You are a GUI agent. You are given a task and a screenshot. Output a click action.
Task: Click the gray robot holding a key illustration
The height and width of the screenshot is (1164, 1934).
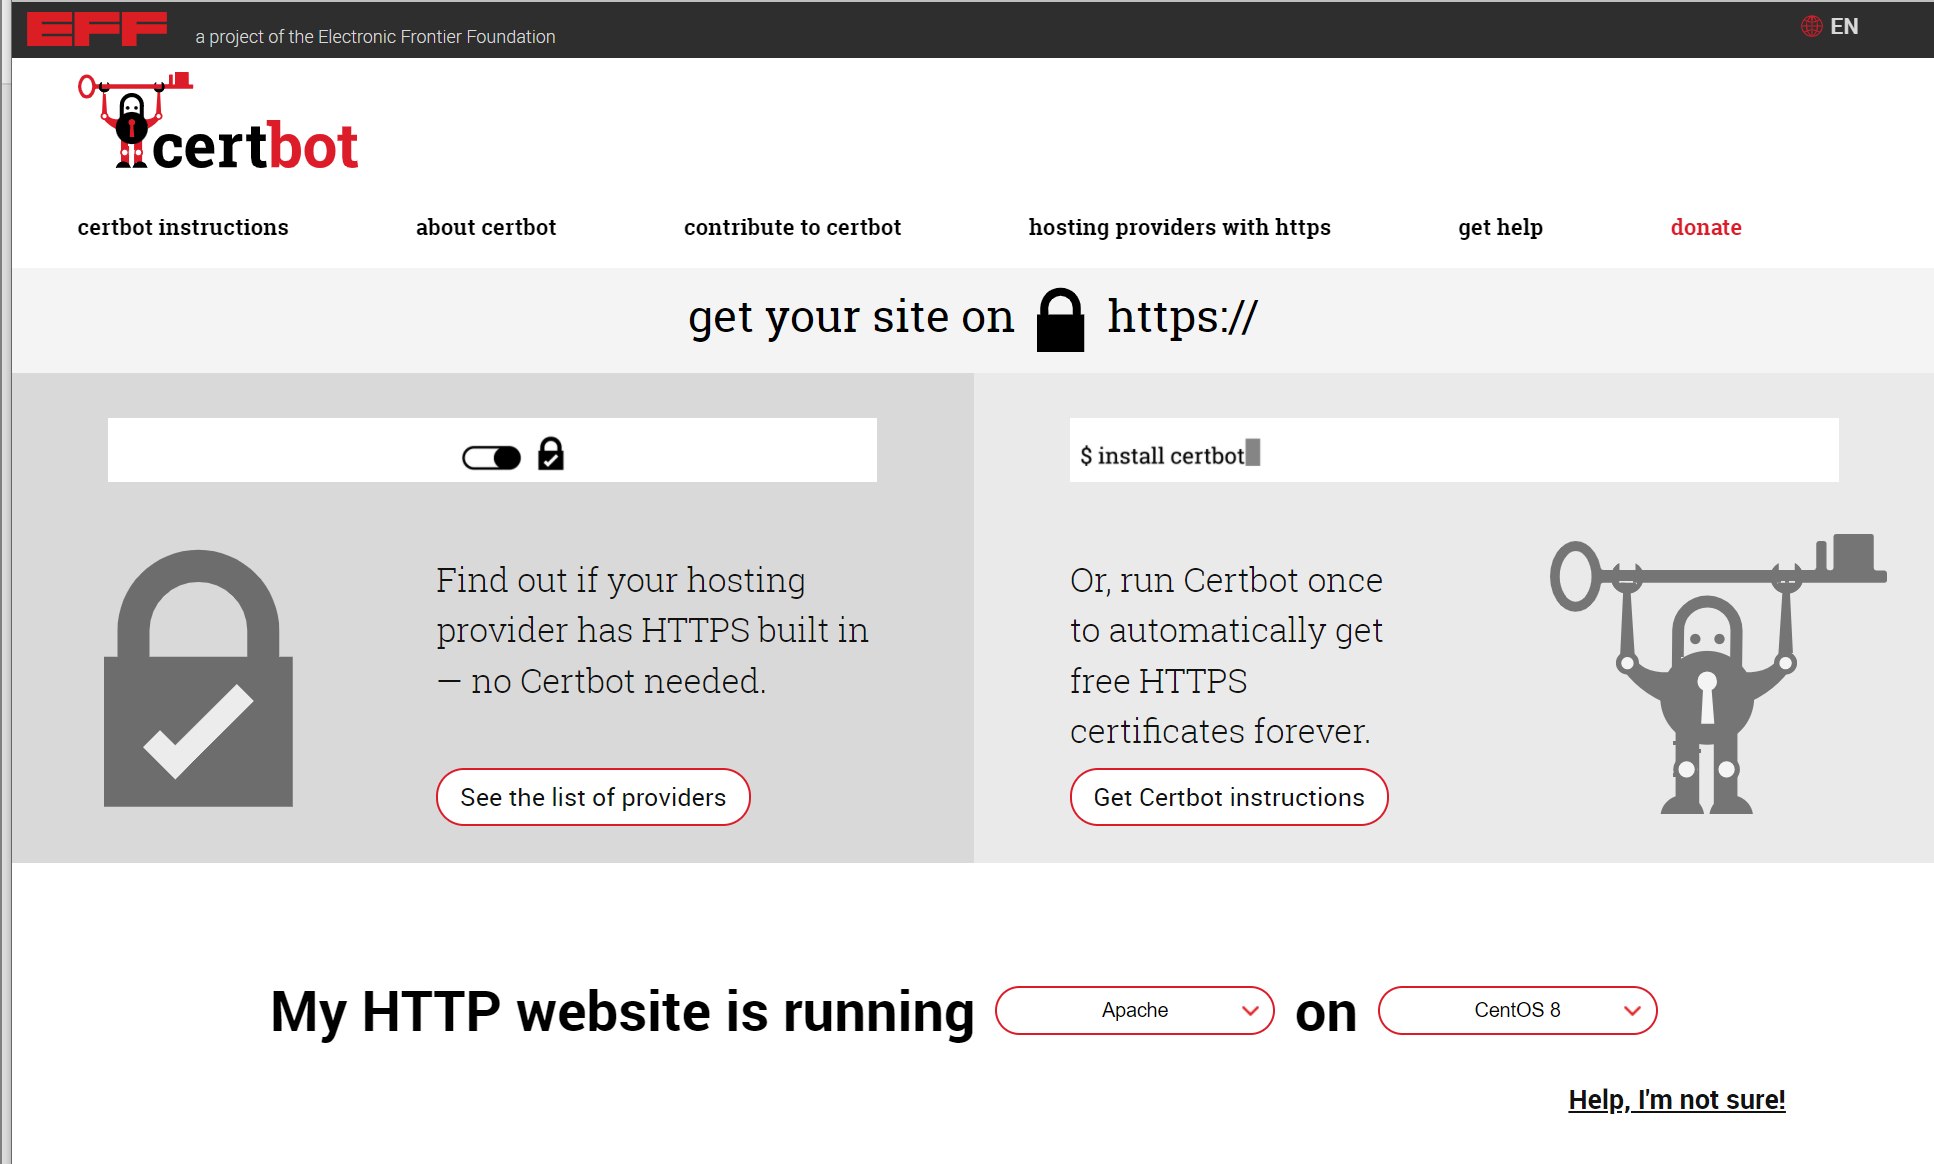click(x=1717, y=673)
